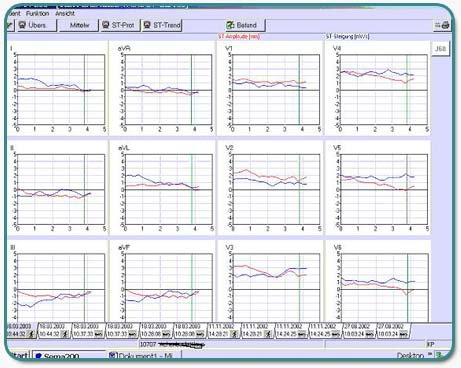Click the aVR trend chart
This screenshot has width=461, height=368.
coord(168,90)
